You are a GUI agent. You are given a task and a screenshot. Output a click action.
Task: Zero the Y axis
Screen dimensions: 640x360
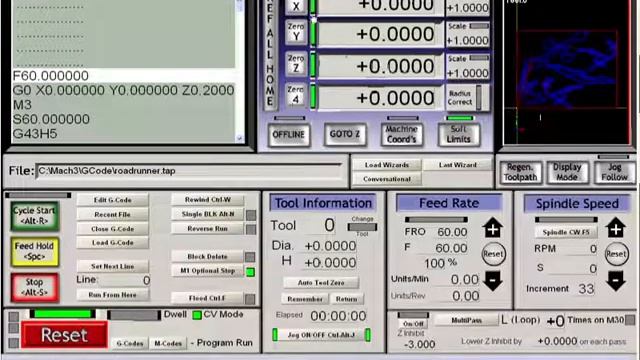pos(296,32)
